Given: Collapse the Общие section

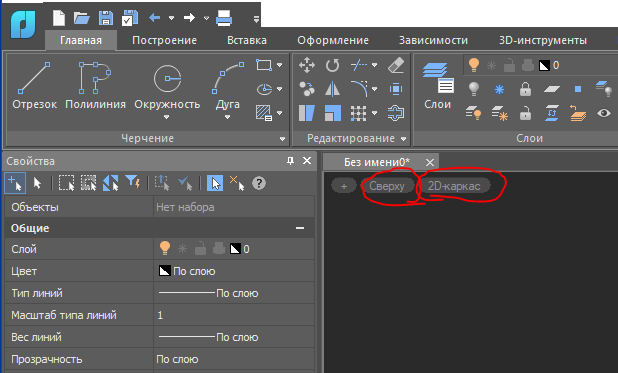Looking at the screenshot, I should (300, 228).
